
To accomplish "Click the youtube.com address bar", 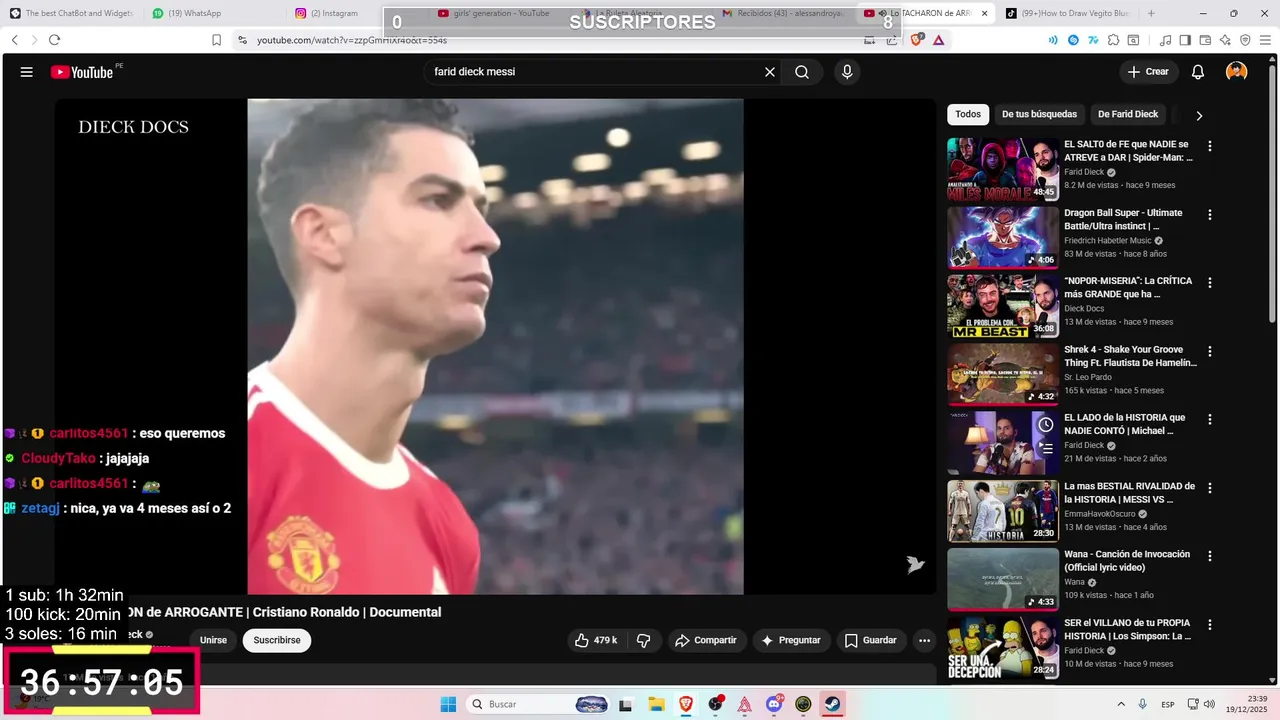I will [550, 40].
